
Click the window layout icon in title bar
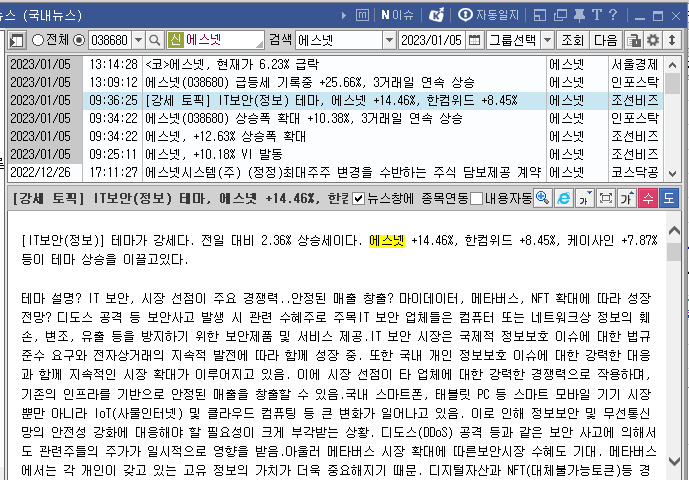coord(540,15)
